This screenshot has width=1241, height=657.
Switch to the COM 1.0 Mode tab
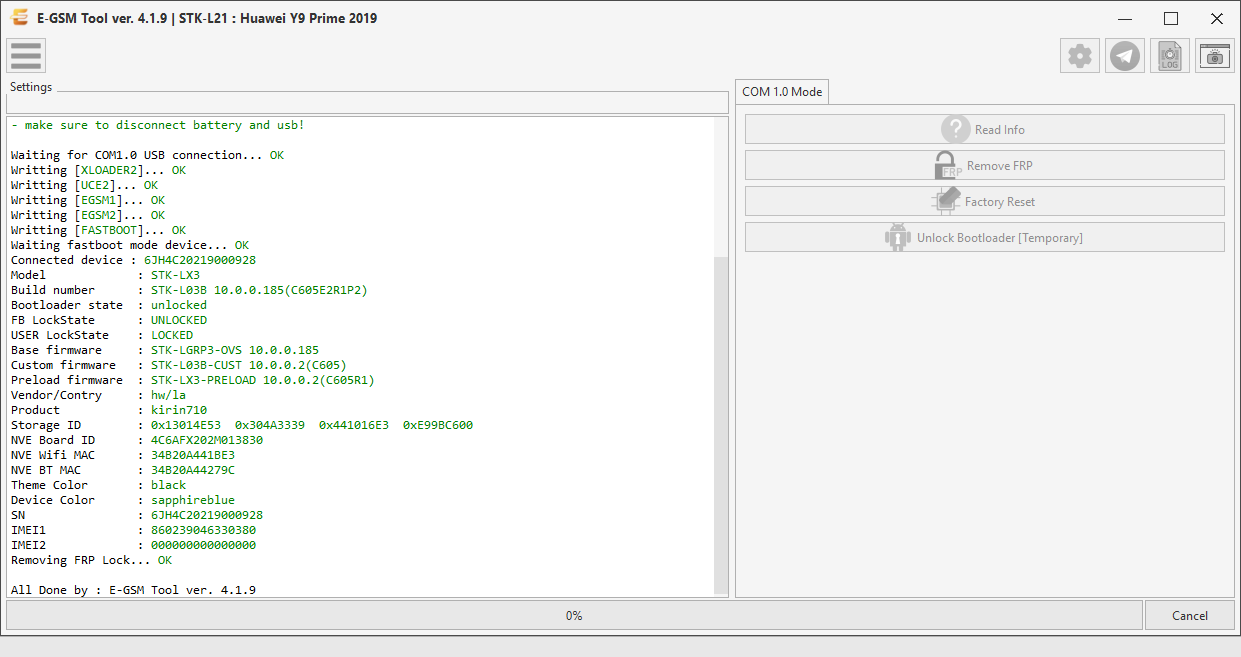782,91
